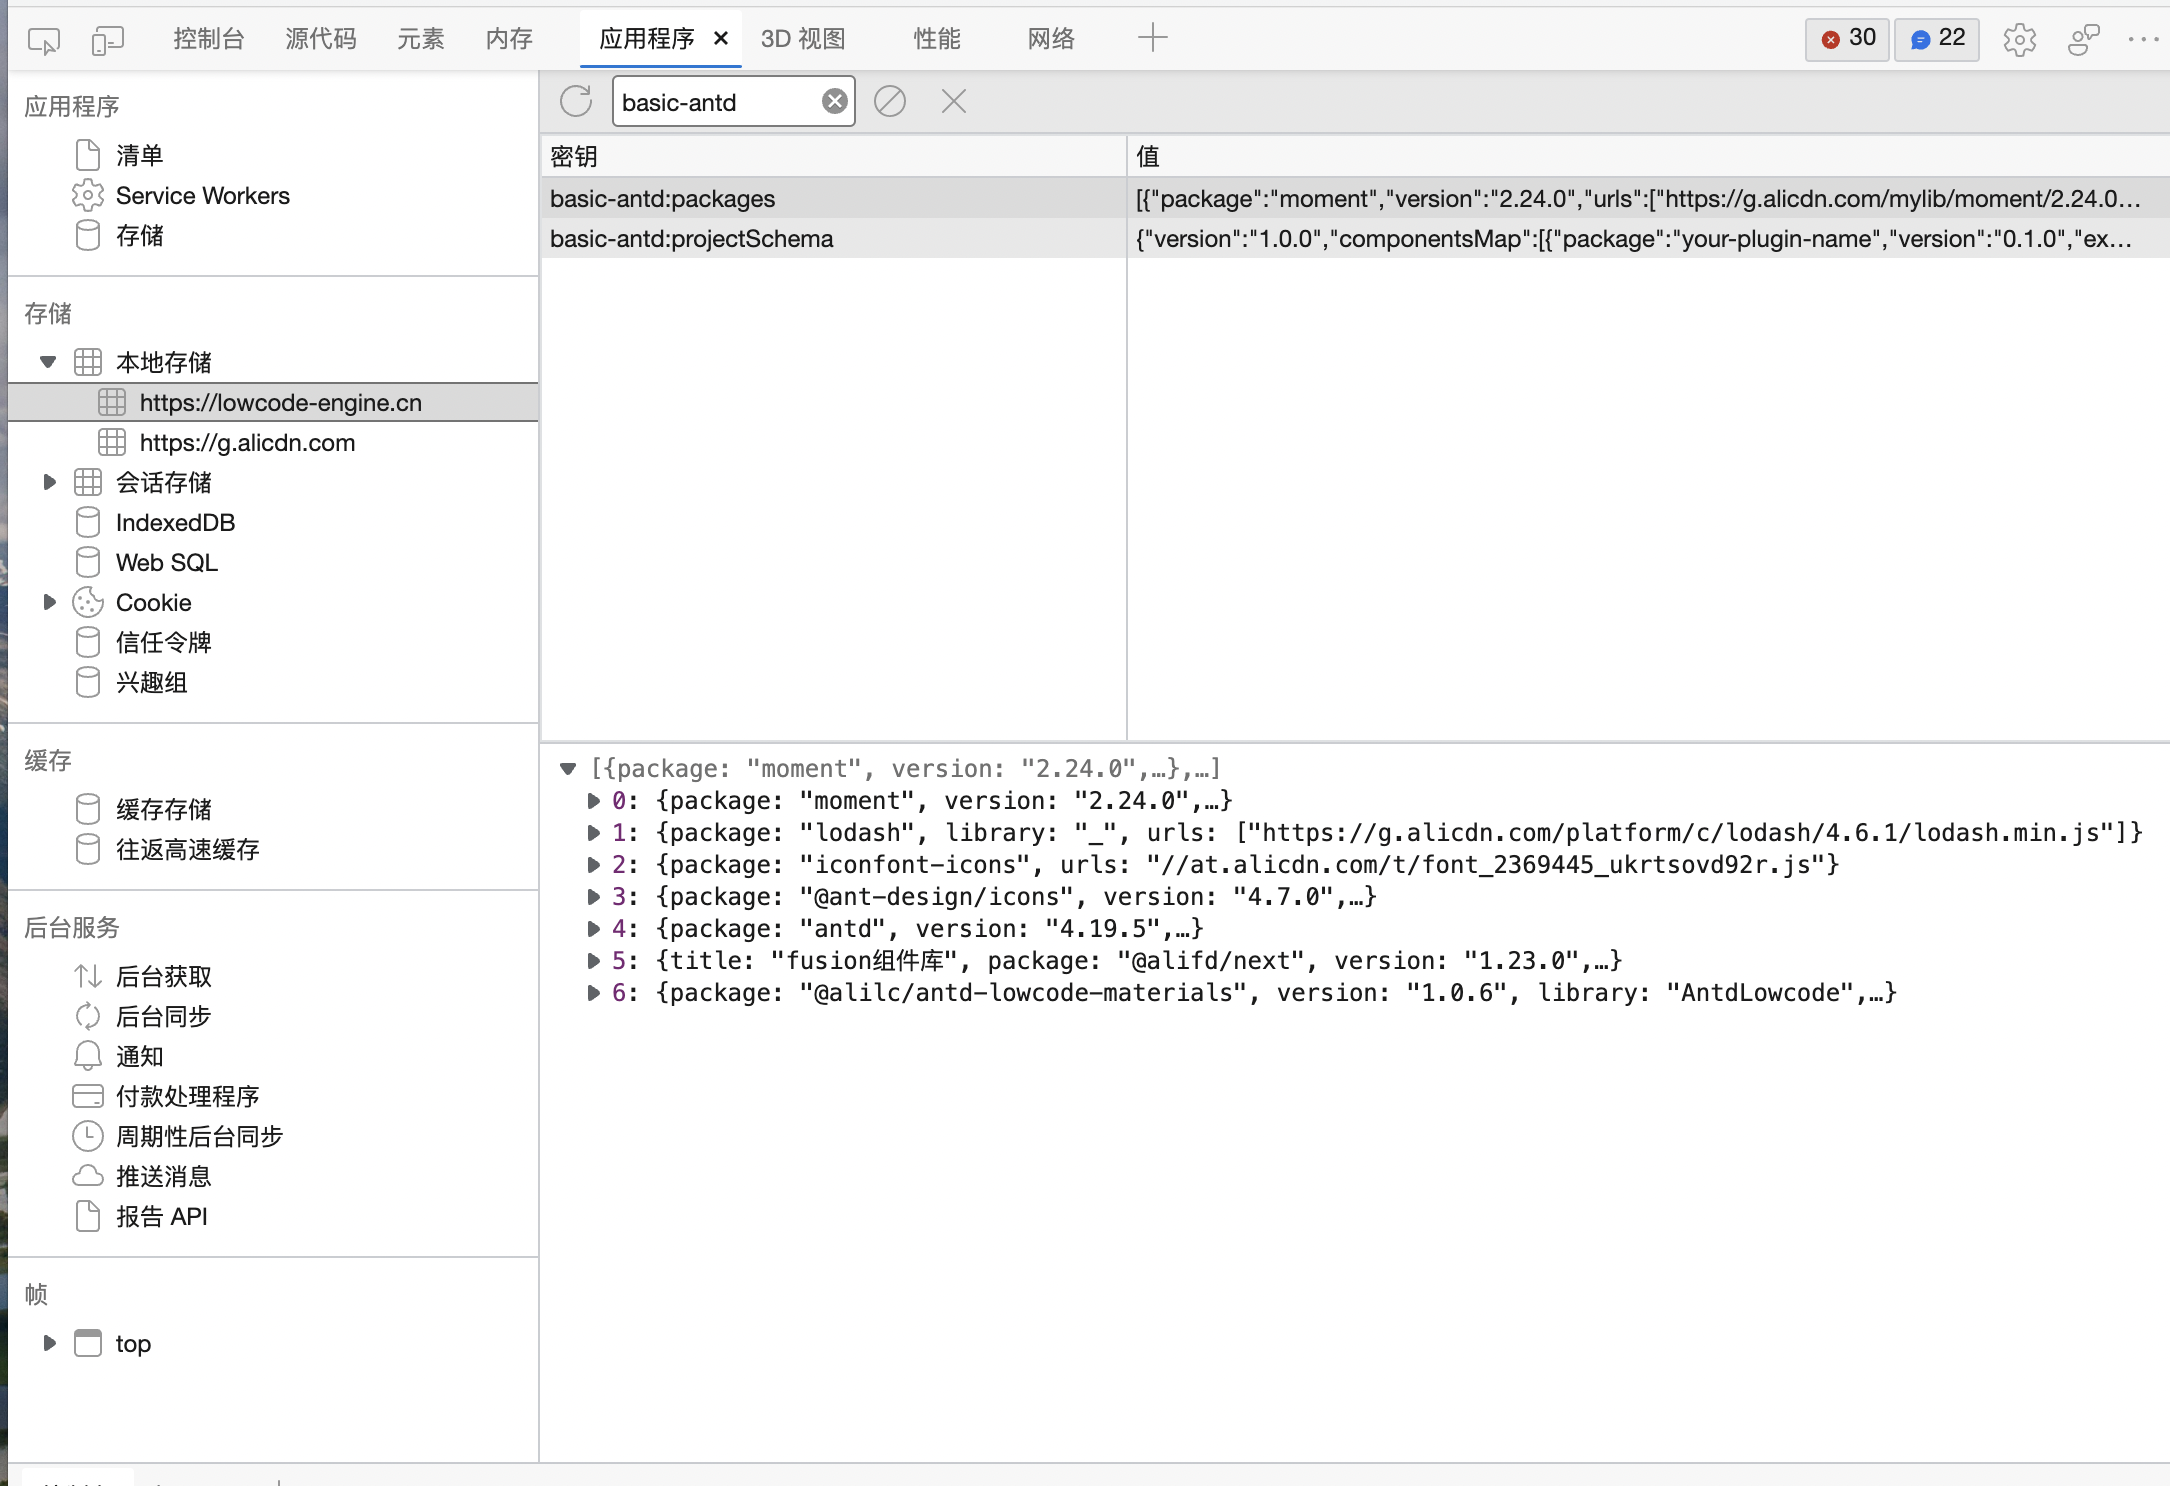The width and height of the screenshot is (2170, 1486).
Task: Toggle device emulation icon
Action: (107, 40)
